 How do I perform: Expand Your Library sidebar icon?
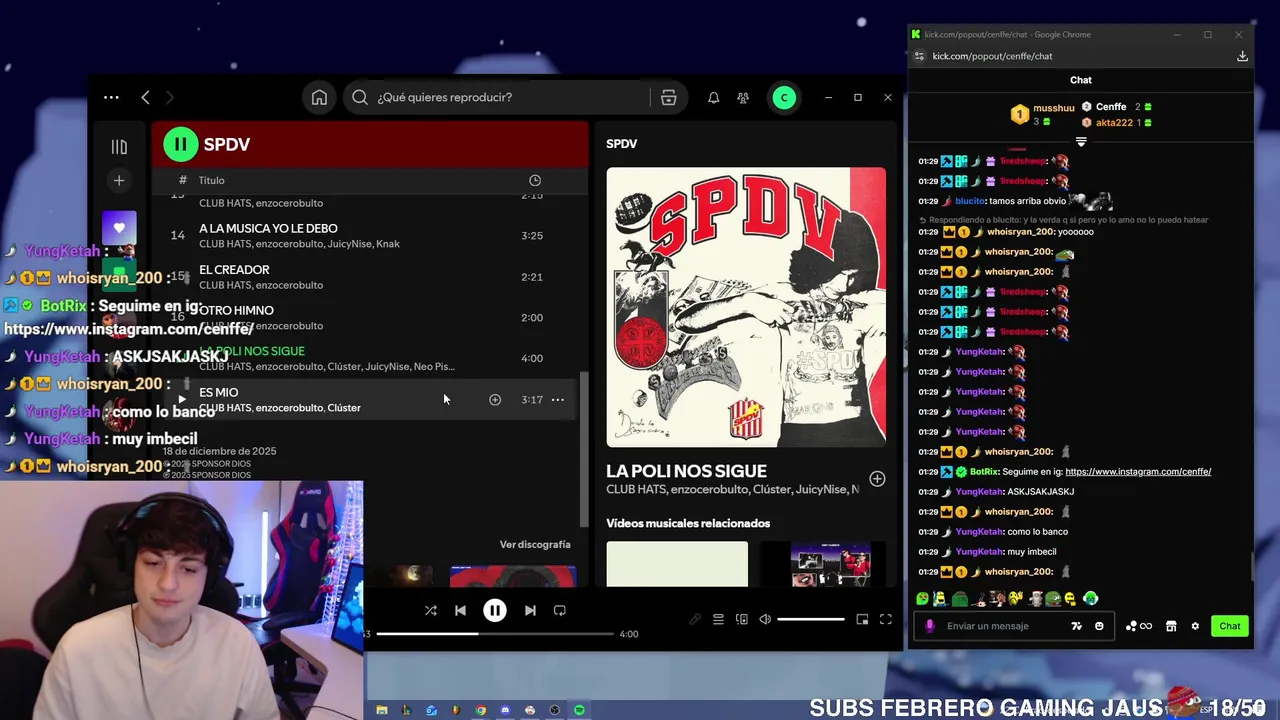[119, 147]
